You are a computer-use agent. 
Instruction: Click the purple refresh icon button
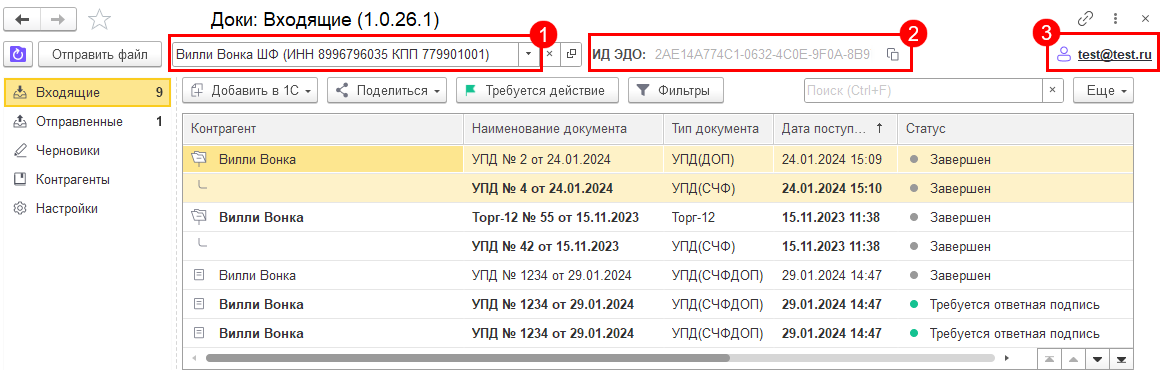pyautogui.click(x=19, y=54)
